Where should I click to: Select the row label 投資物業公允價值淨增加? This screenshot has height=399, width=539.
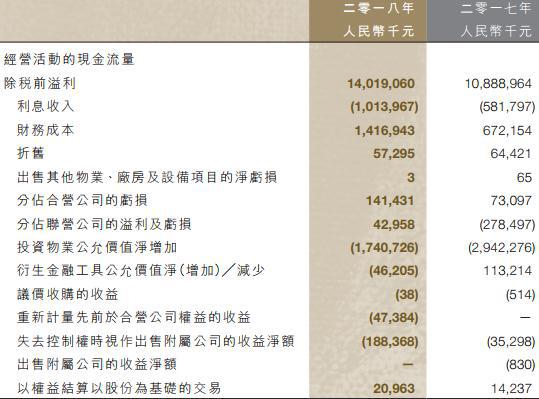pyautogui.click(x=97, y=247)
